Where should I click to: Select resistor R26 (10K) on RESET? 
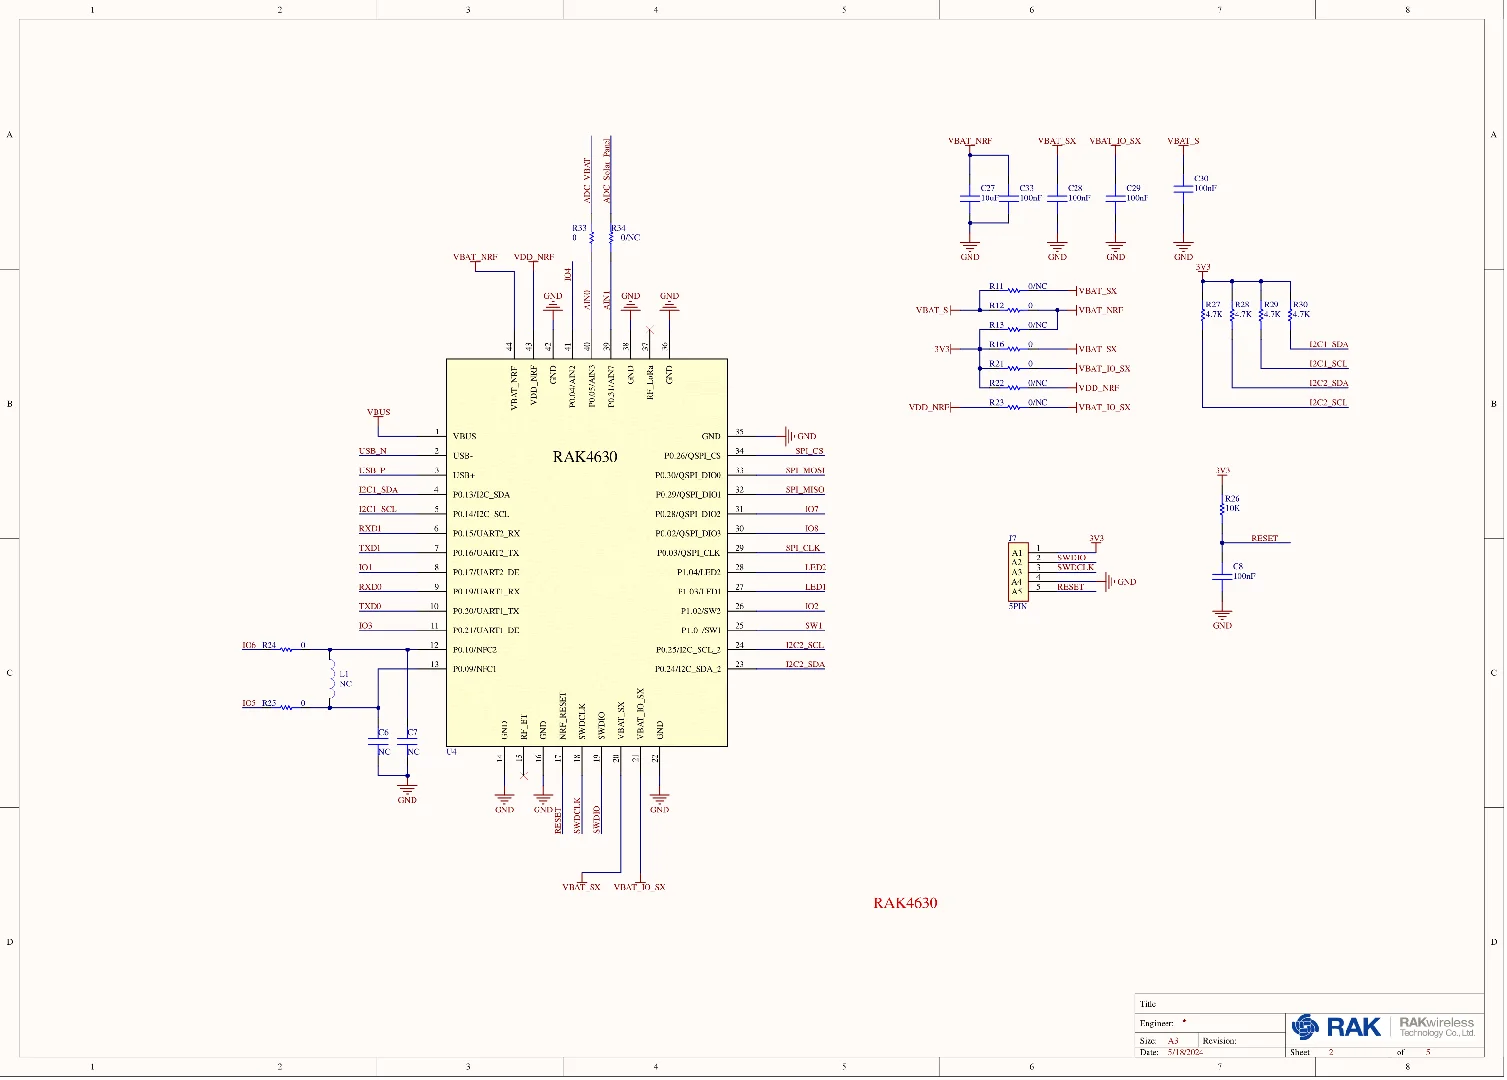(1222, 508)
